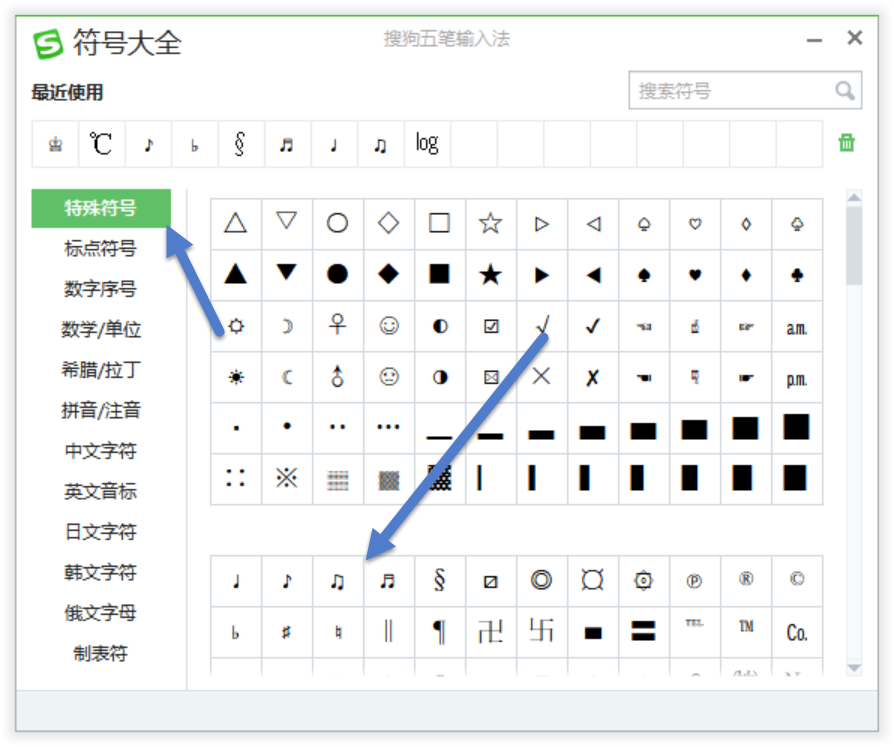This screenshot has height=747, width=894.
Task: Pick the bold ✗ cross symbol
Action: [x=593, y=377]
